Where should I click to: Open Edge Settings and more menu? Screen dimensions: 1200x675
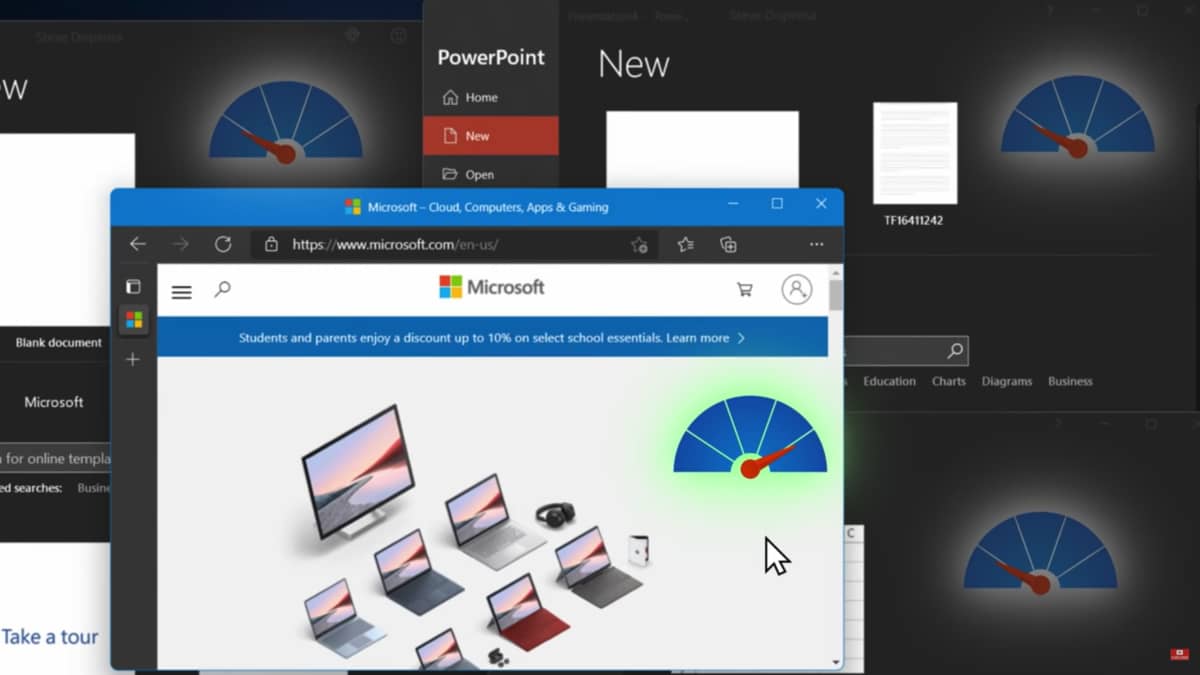pos(817,245)
